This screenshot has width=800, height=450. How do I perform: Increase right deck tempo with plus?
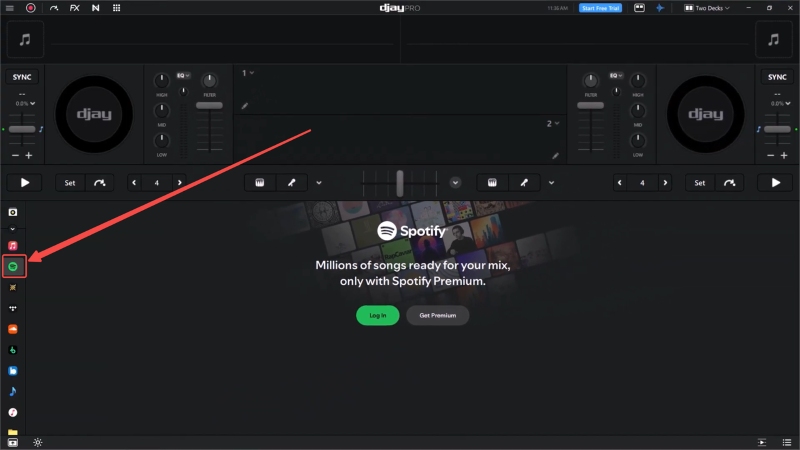pos(784,155)
